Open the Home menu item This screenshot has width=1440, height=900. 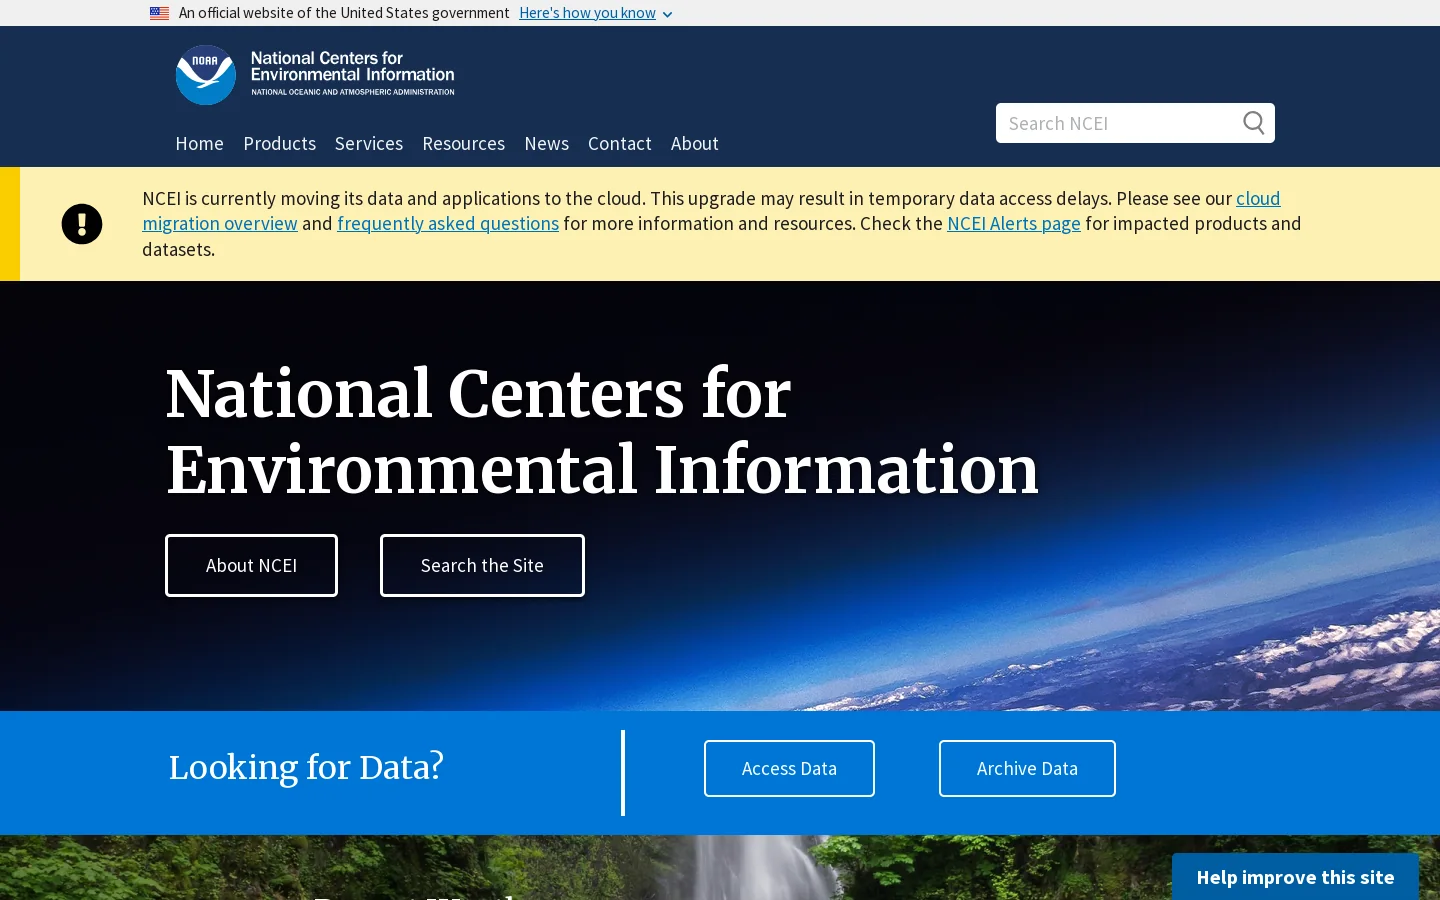coord(199,143)
